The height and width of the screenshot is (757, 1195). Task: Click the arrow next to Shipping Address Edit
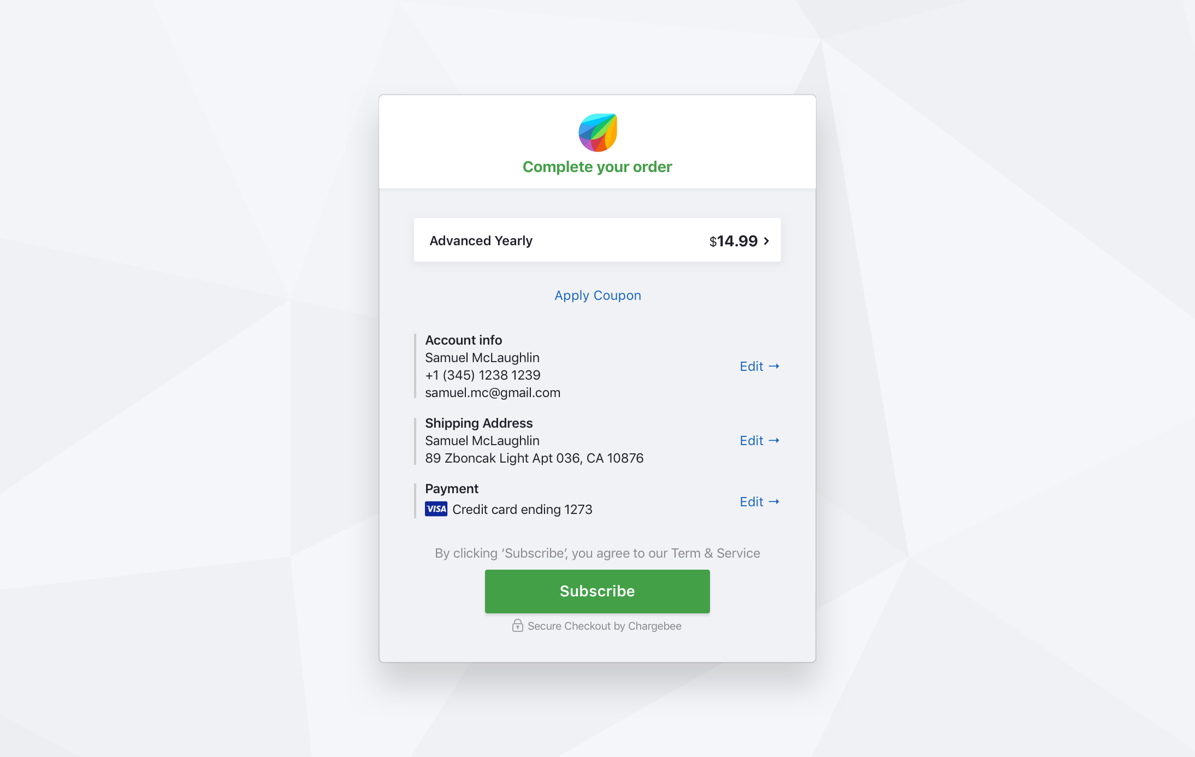coord(774,441)
